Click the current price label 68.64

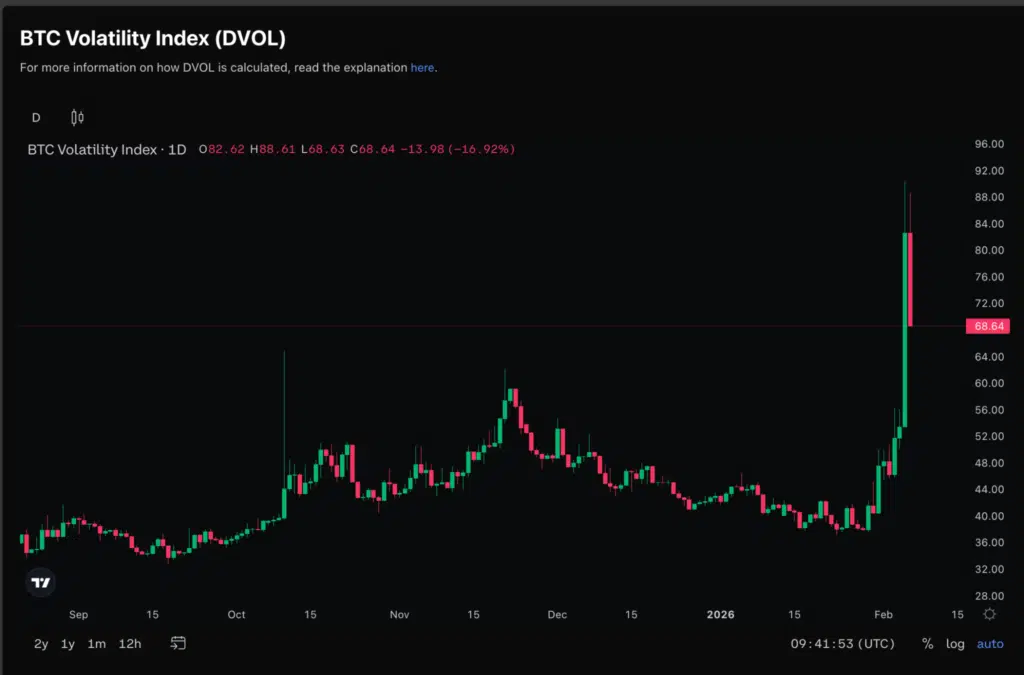coord(987,325)
